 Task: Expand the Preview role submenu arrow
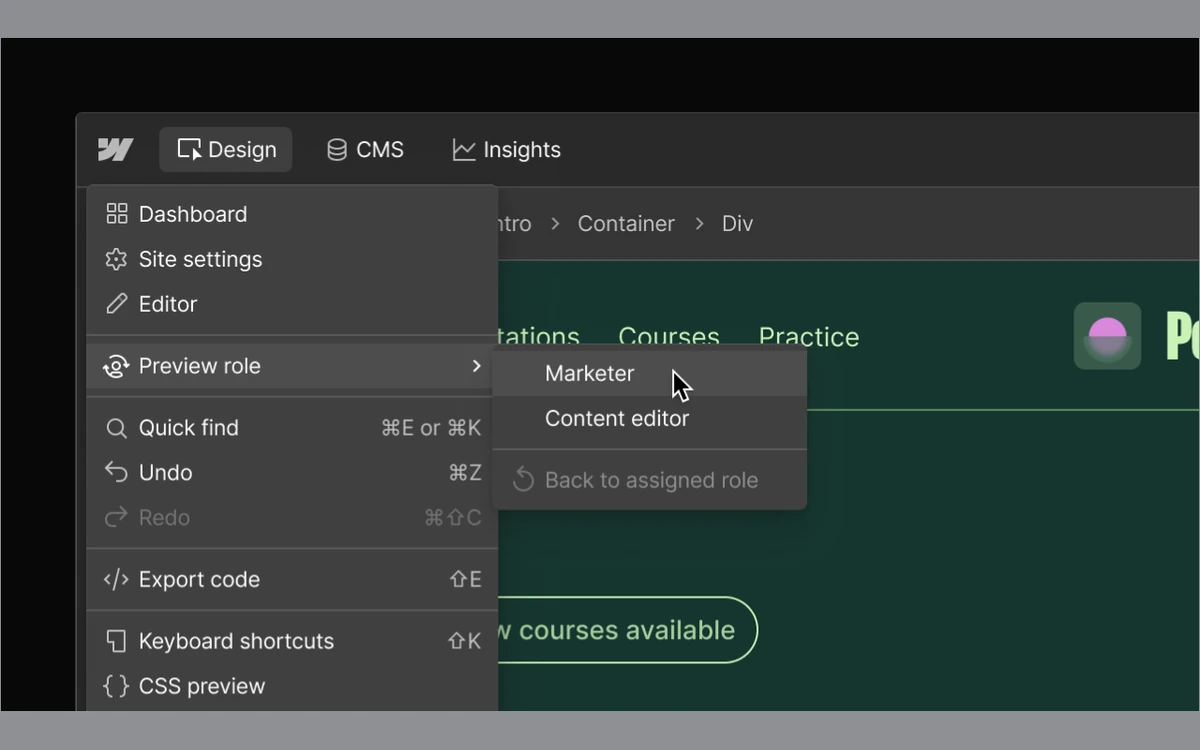click(x=477, y=366)
